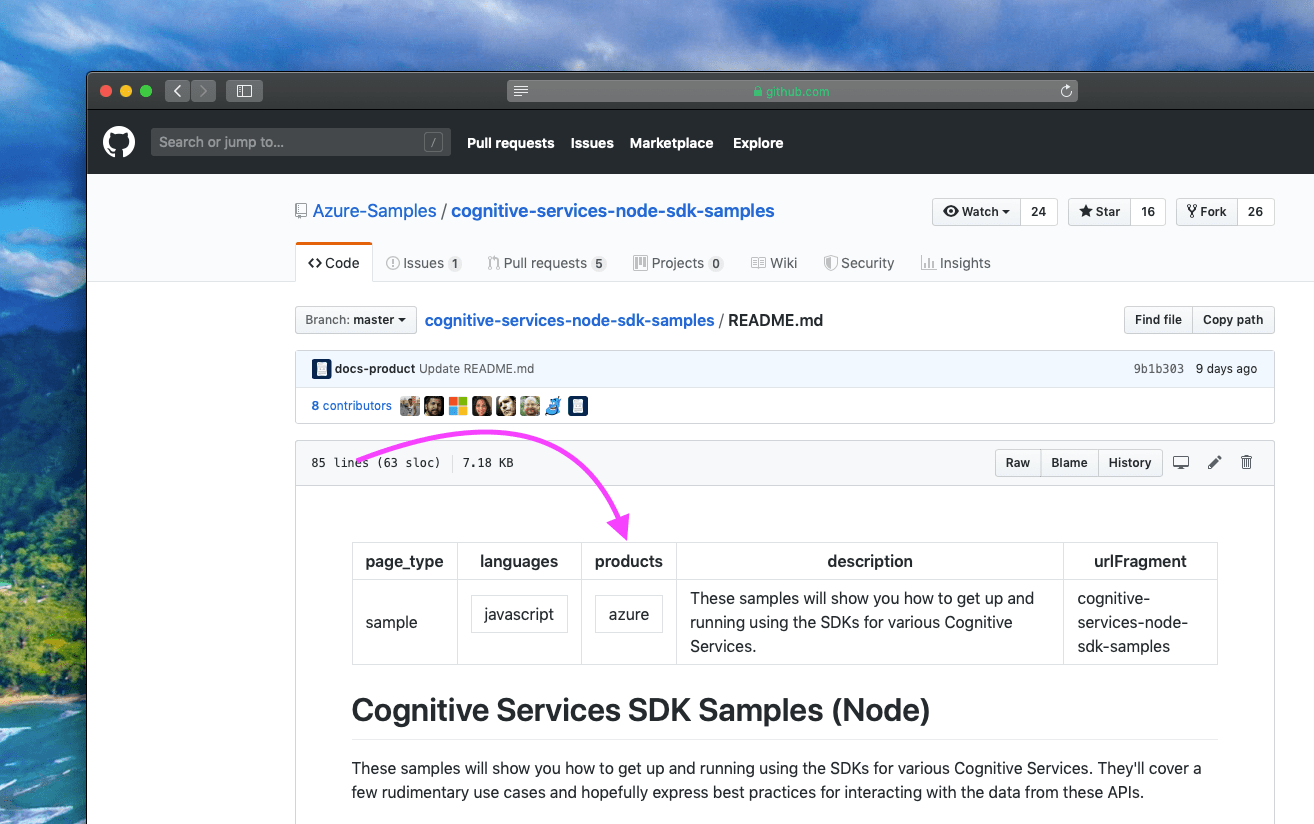Open the Wiki tab
The image size is (1314, 824).
click(774, 263)
